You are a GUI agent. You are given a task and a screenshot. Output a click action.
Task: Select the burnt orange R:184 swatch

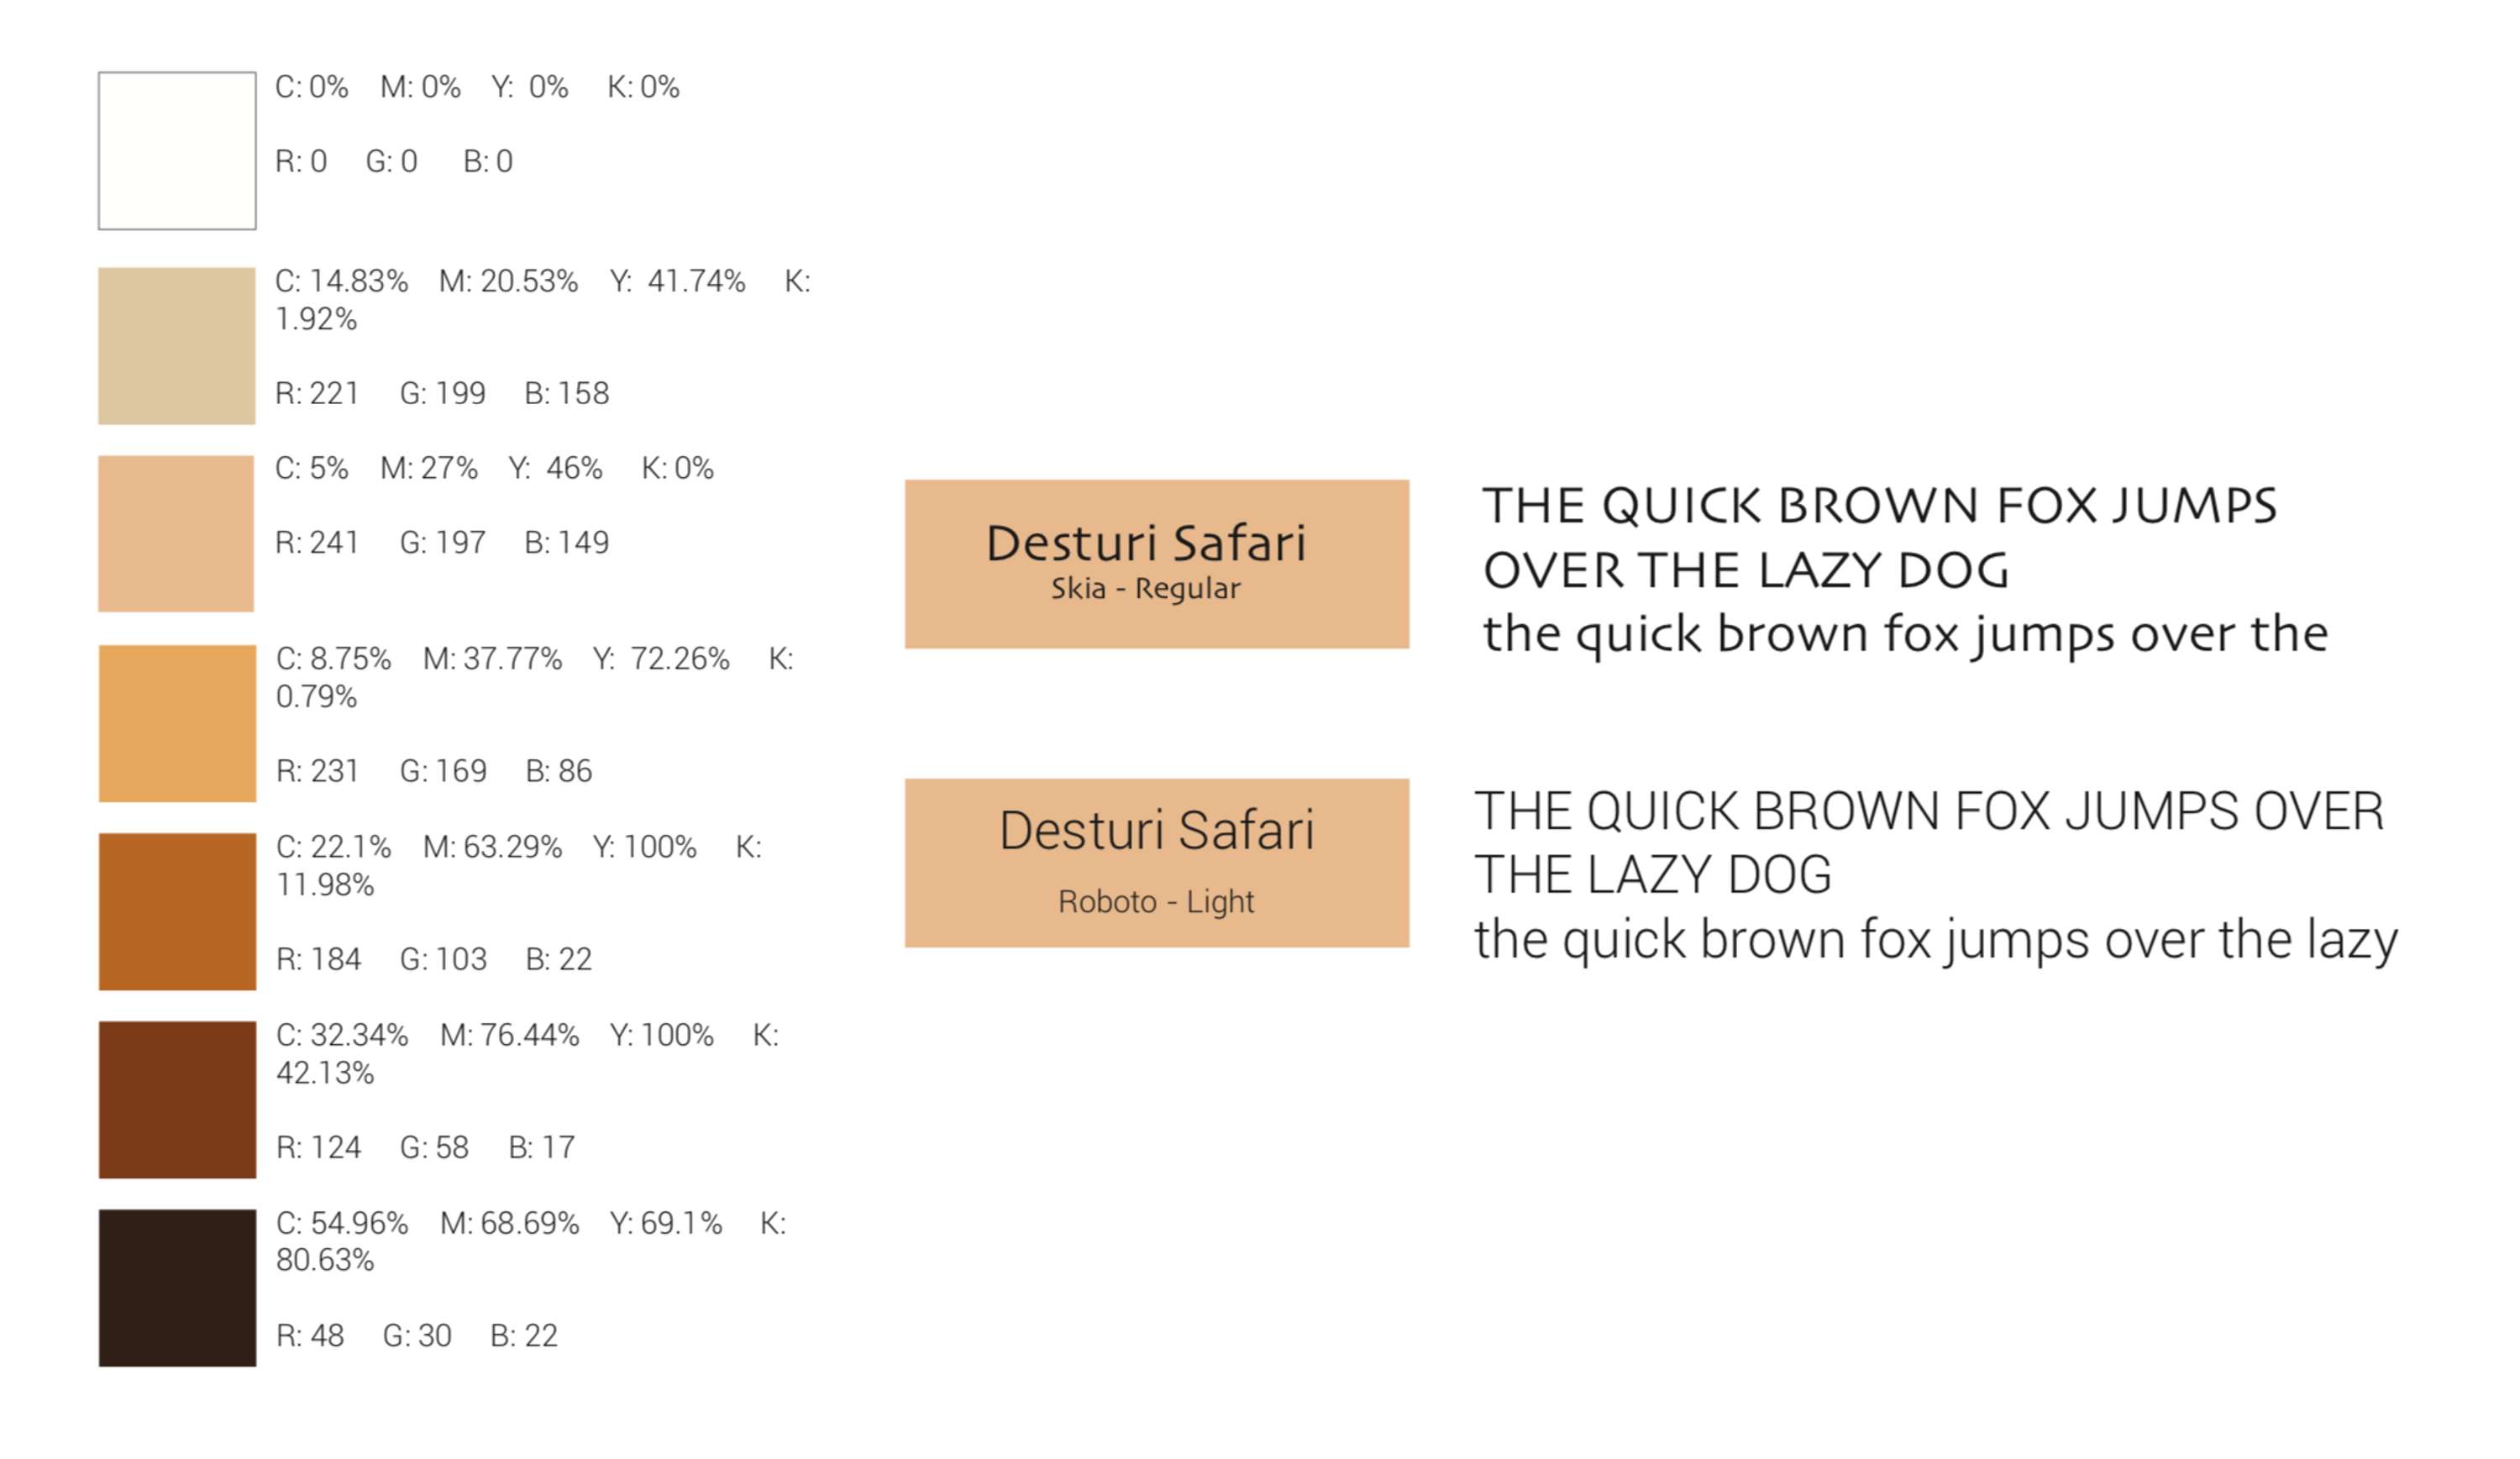(x=177, y=912)
